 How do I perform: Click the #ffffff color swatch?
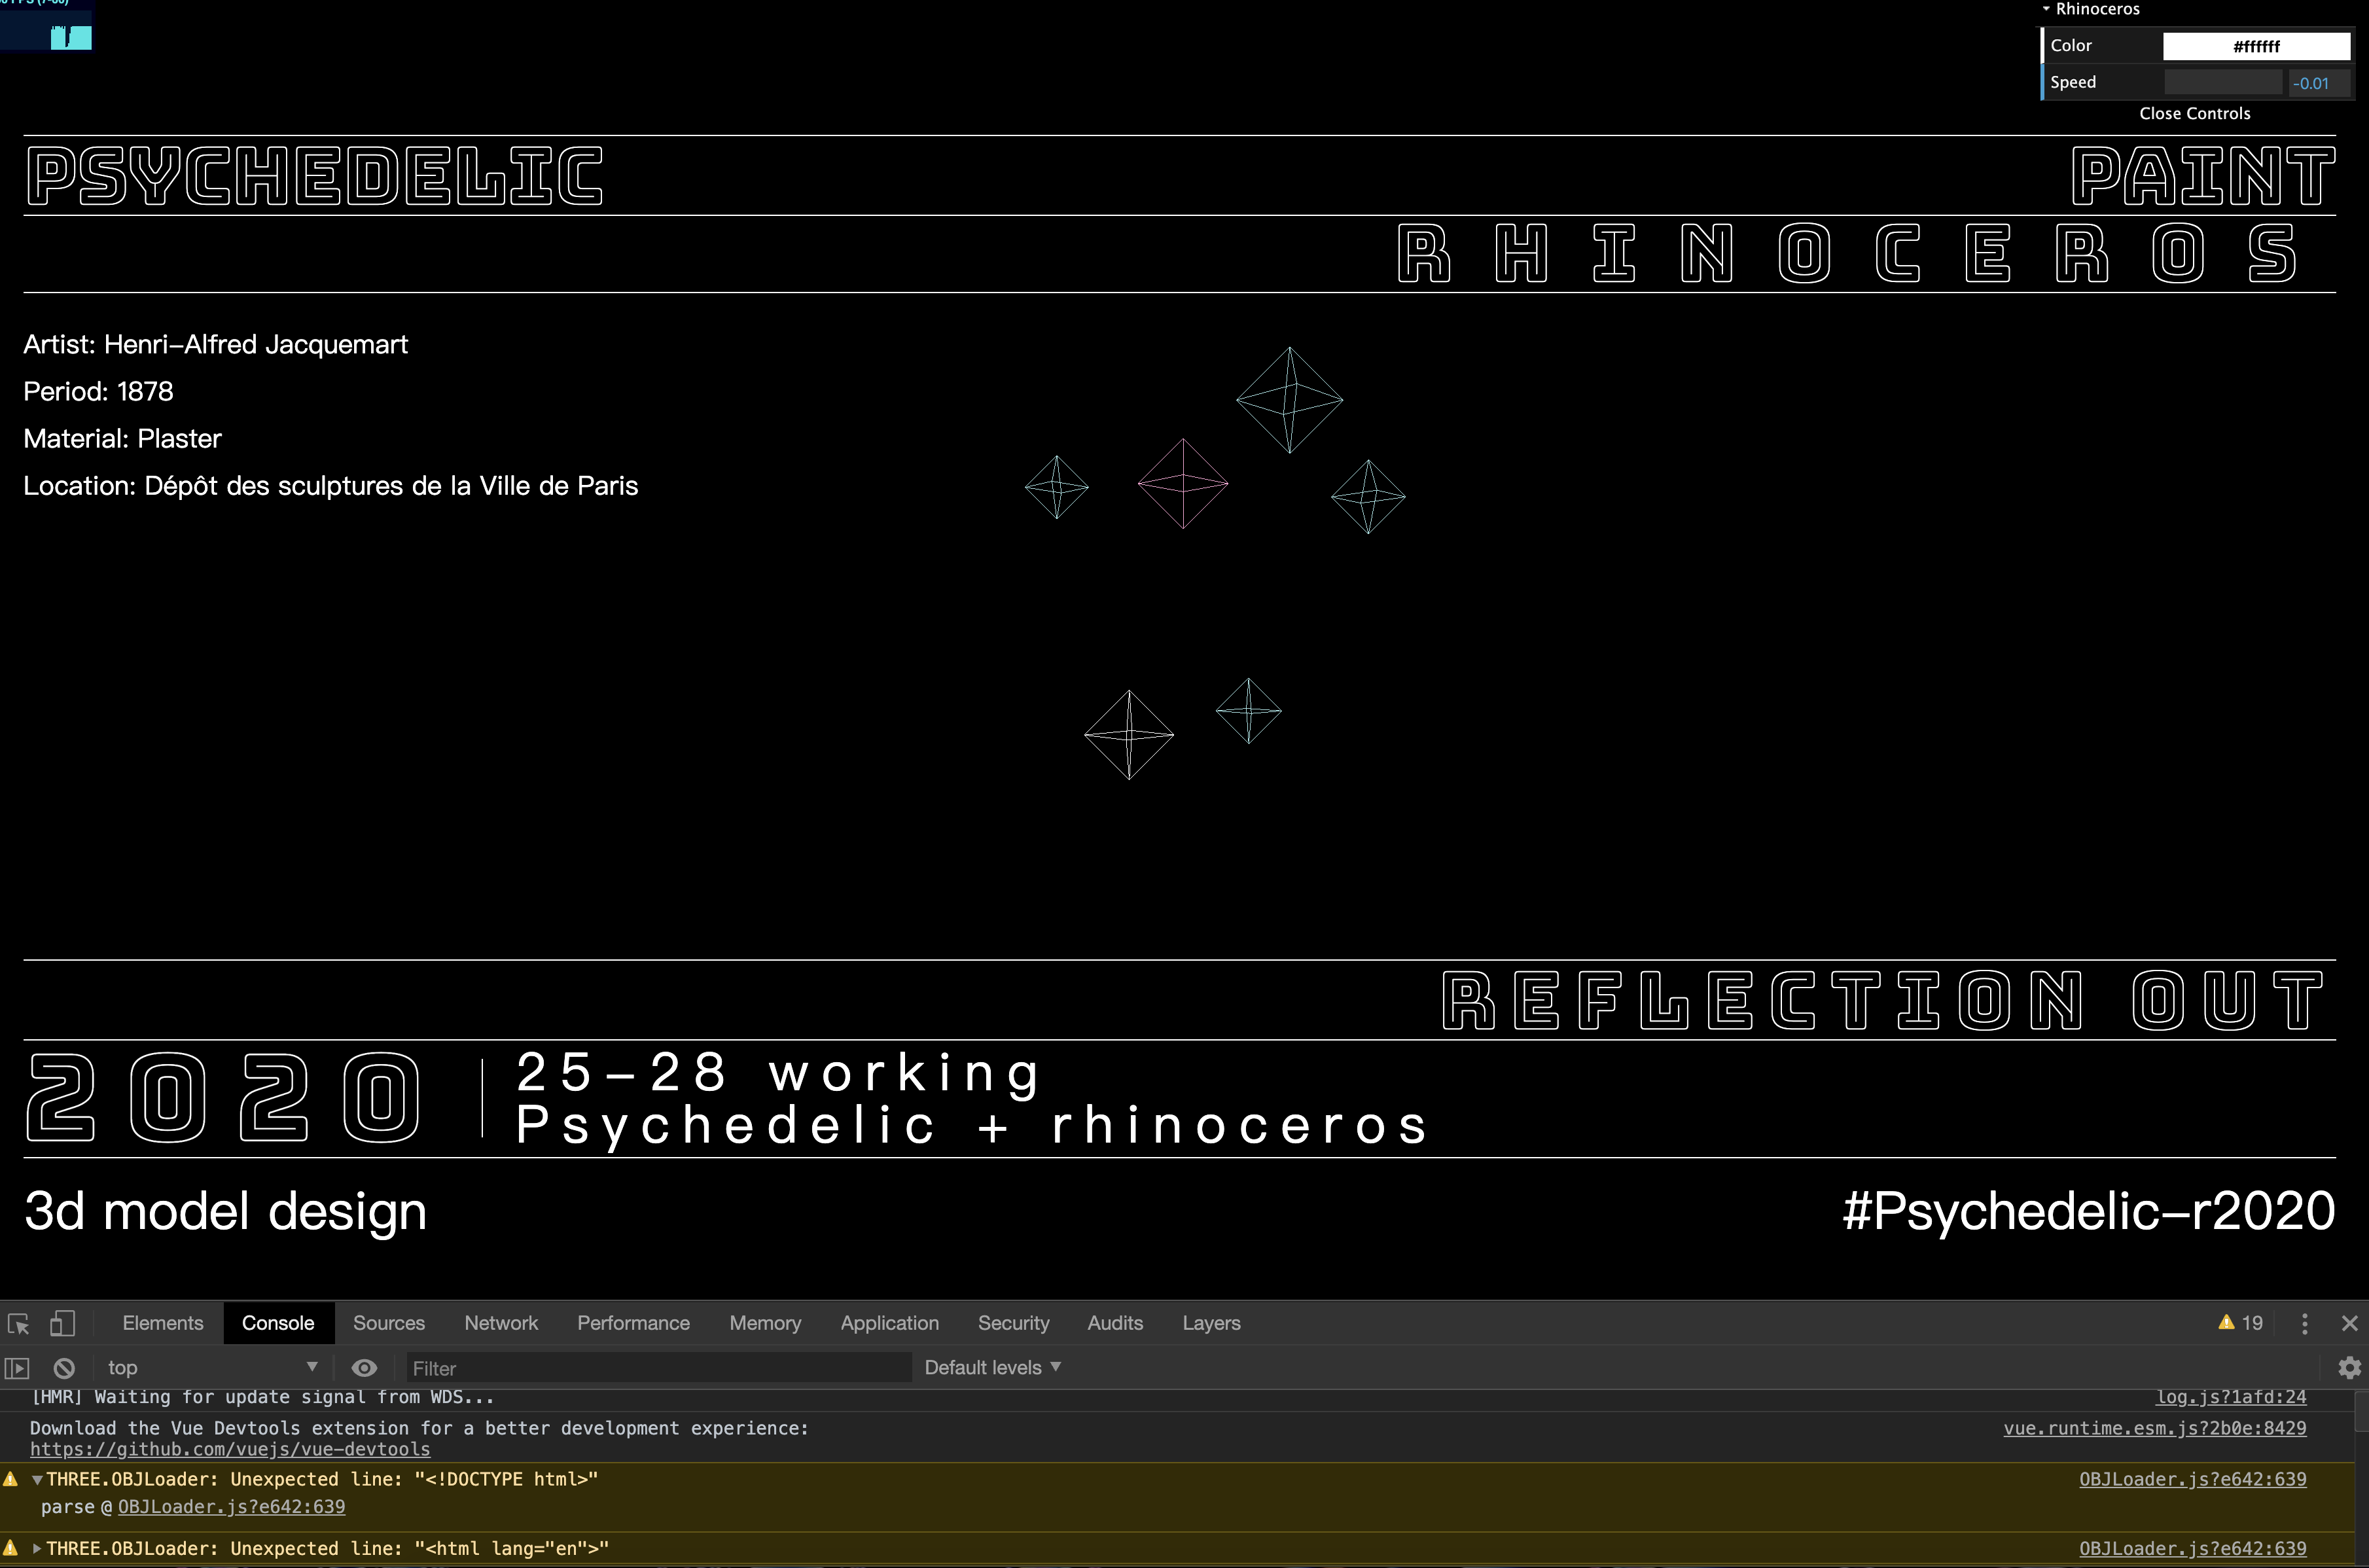2255,46
